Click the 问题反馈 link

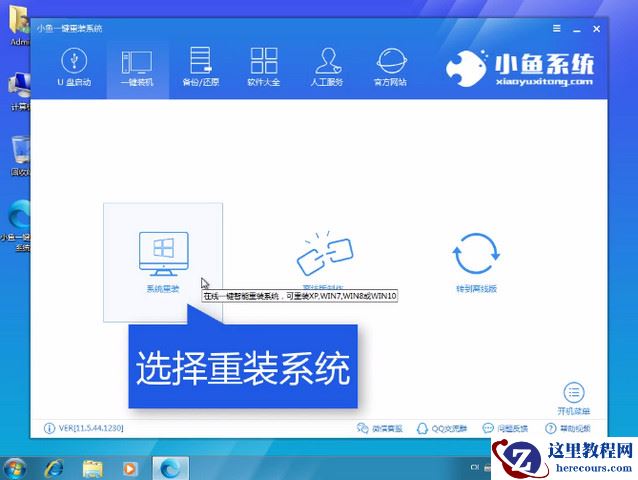click(x=505, y=428)
